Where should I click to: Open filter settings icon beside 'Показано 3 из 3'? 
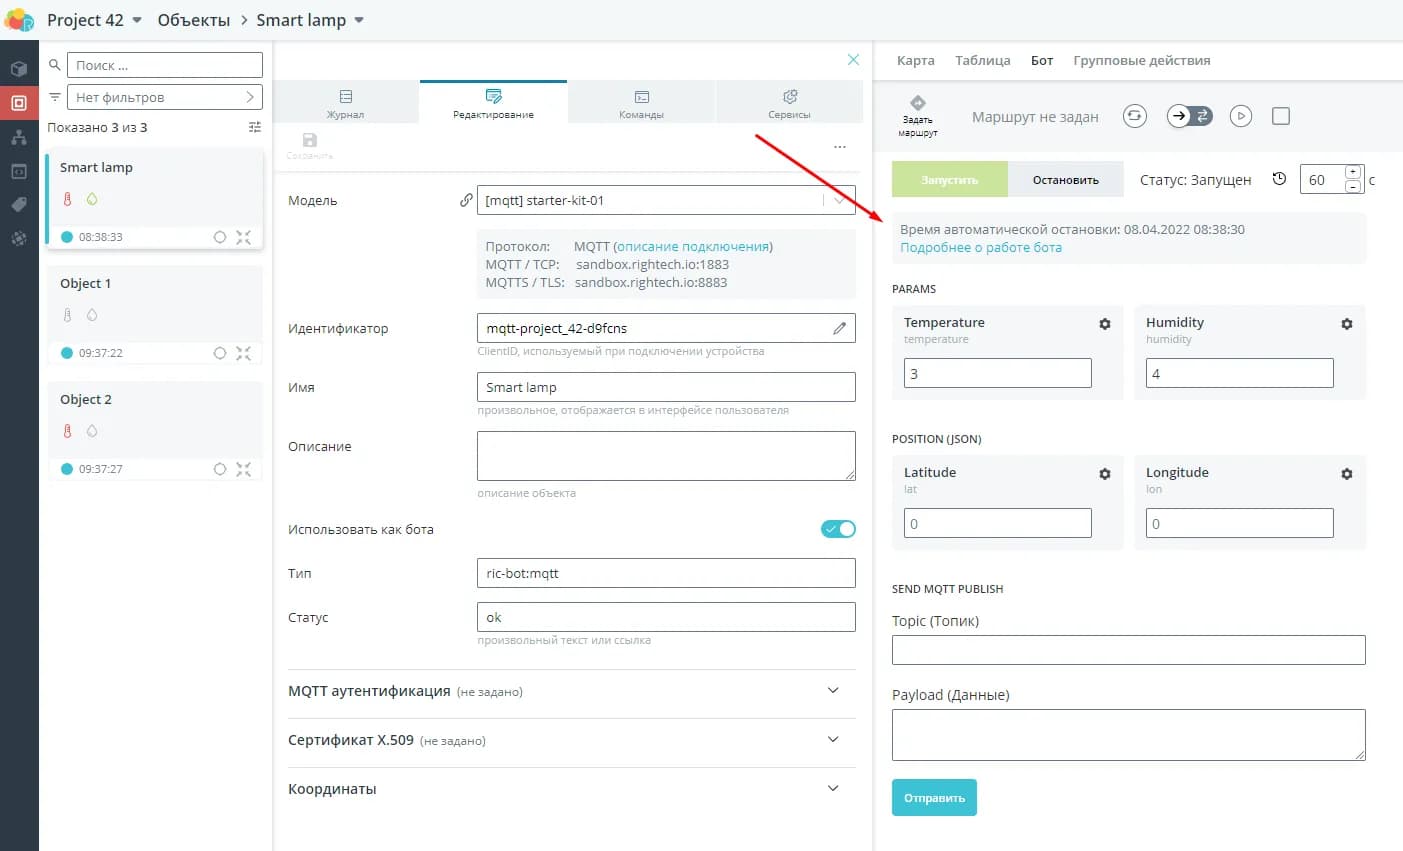[x=255, y=127]
